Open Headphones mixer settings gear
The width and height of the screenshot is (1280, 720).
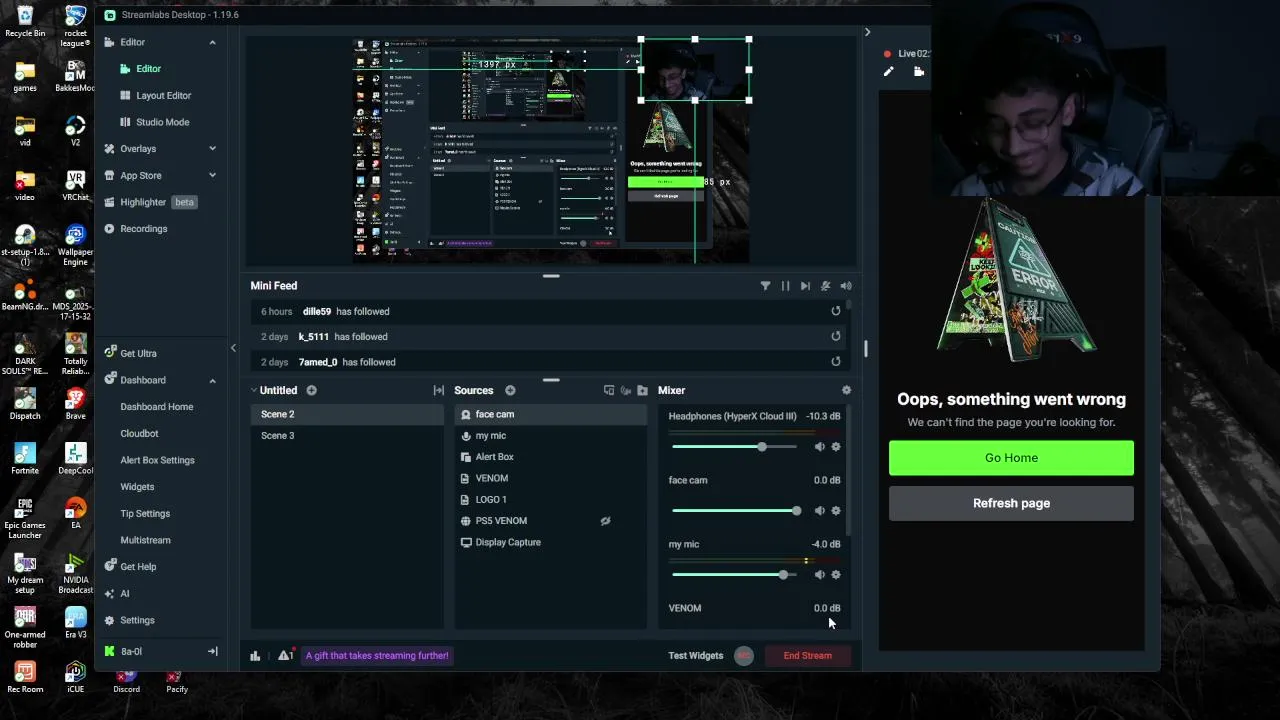tap(836, 447)
